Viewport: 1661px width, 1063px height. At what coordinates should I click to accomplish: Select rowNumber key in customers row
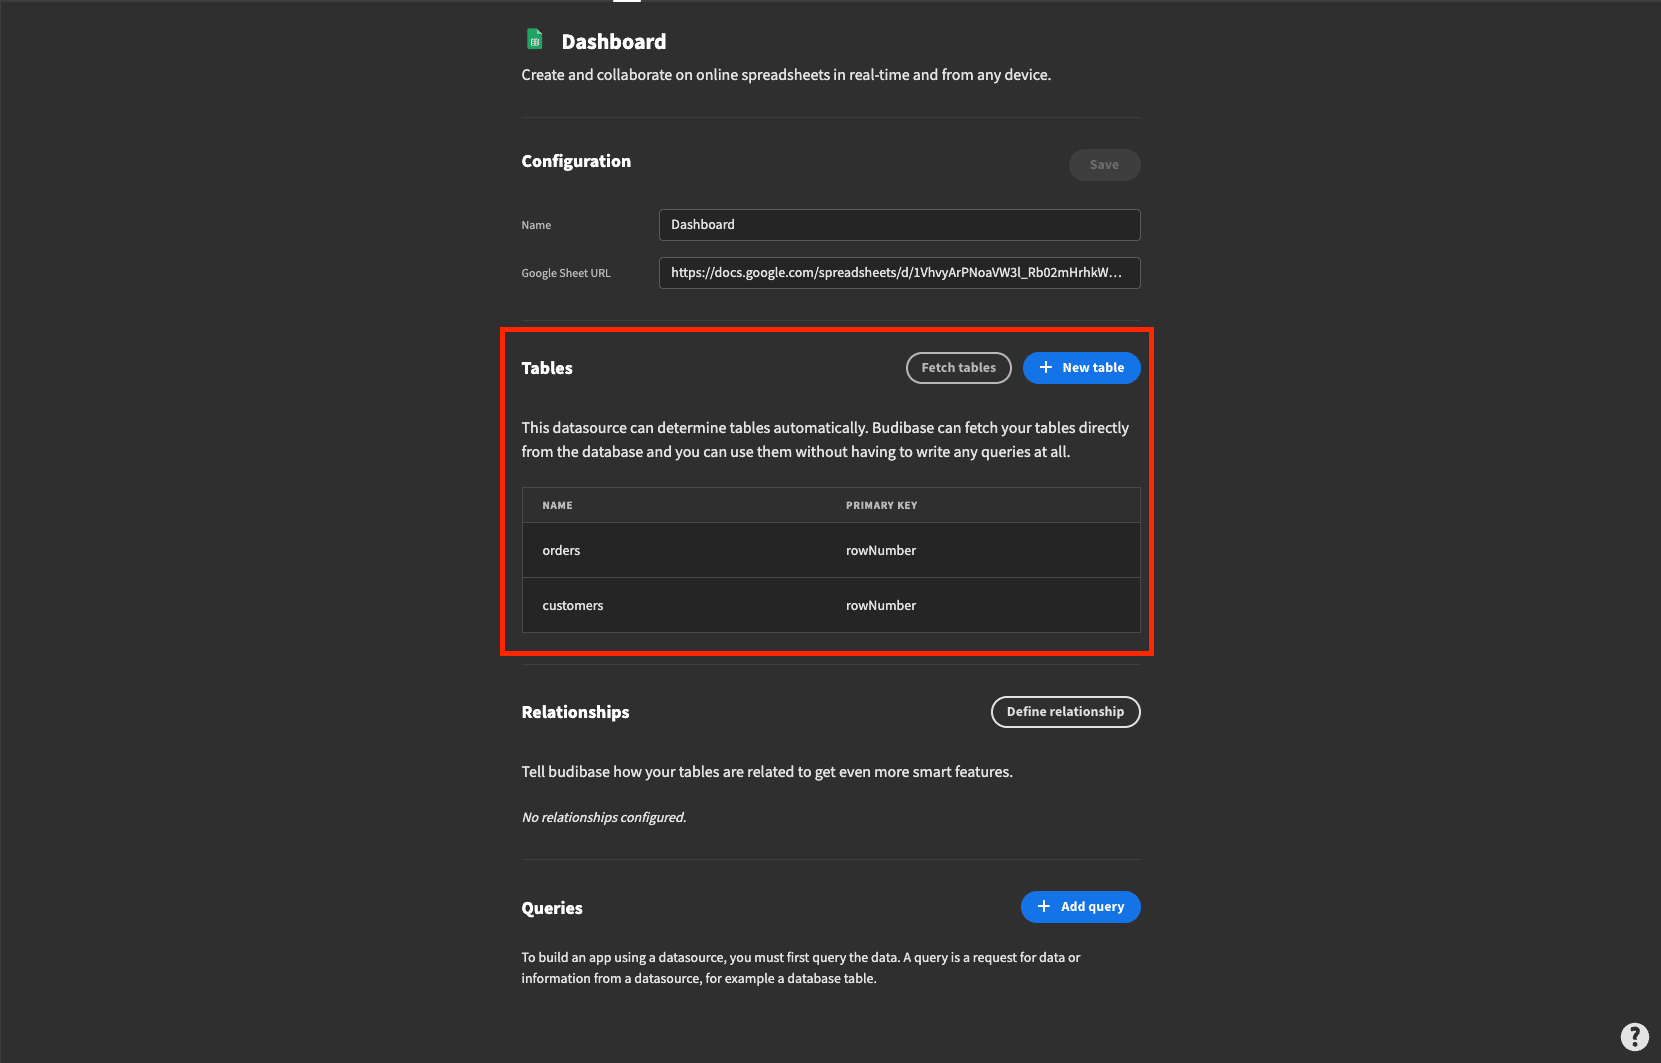click(880, 606)
